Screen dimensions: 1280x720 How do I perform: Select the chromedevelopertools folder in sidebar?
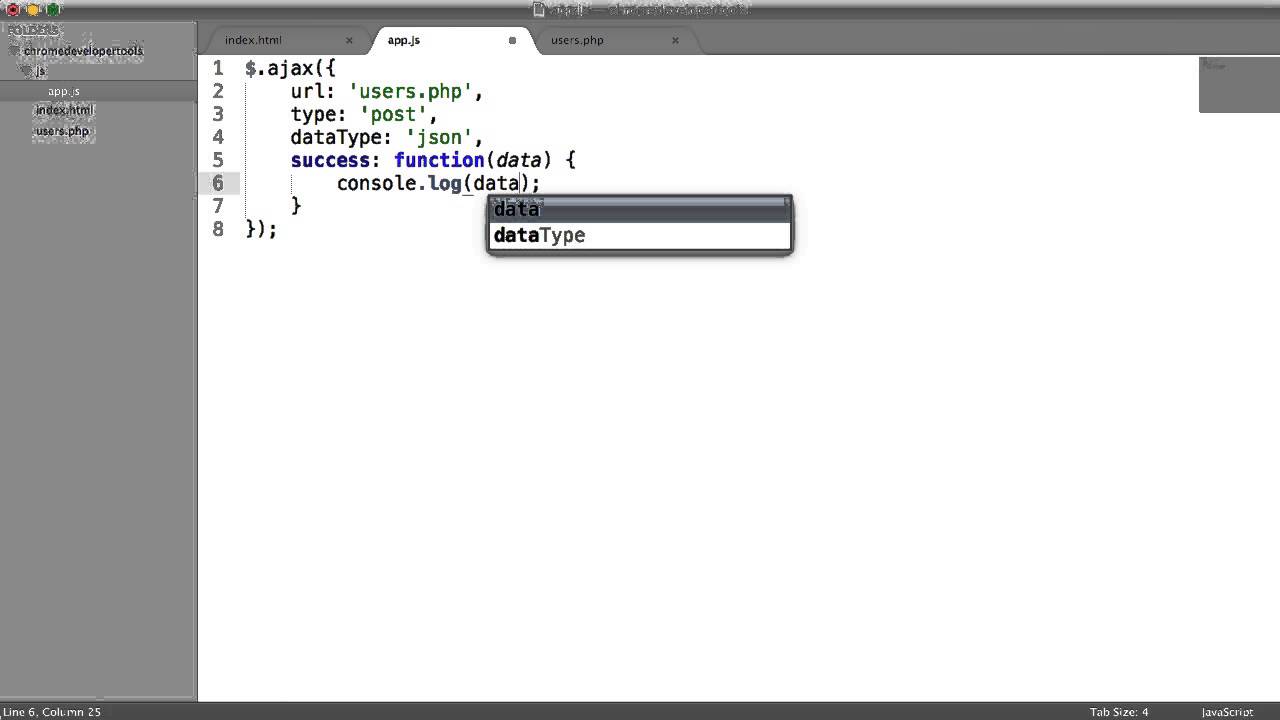(84, 51)
